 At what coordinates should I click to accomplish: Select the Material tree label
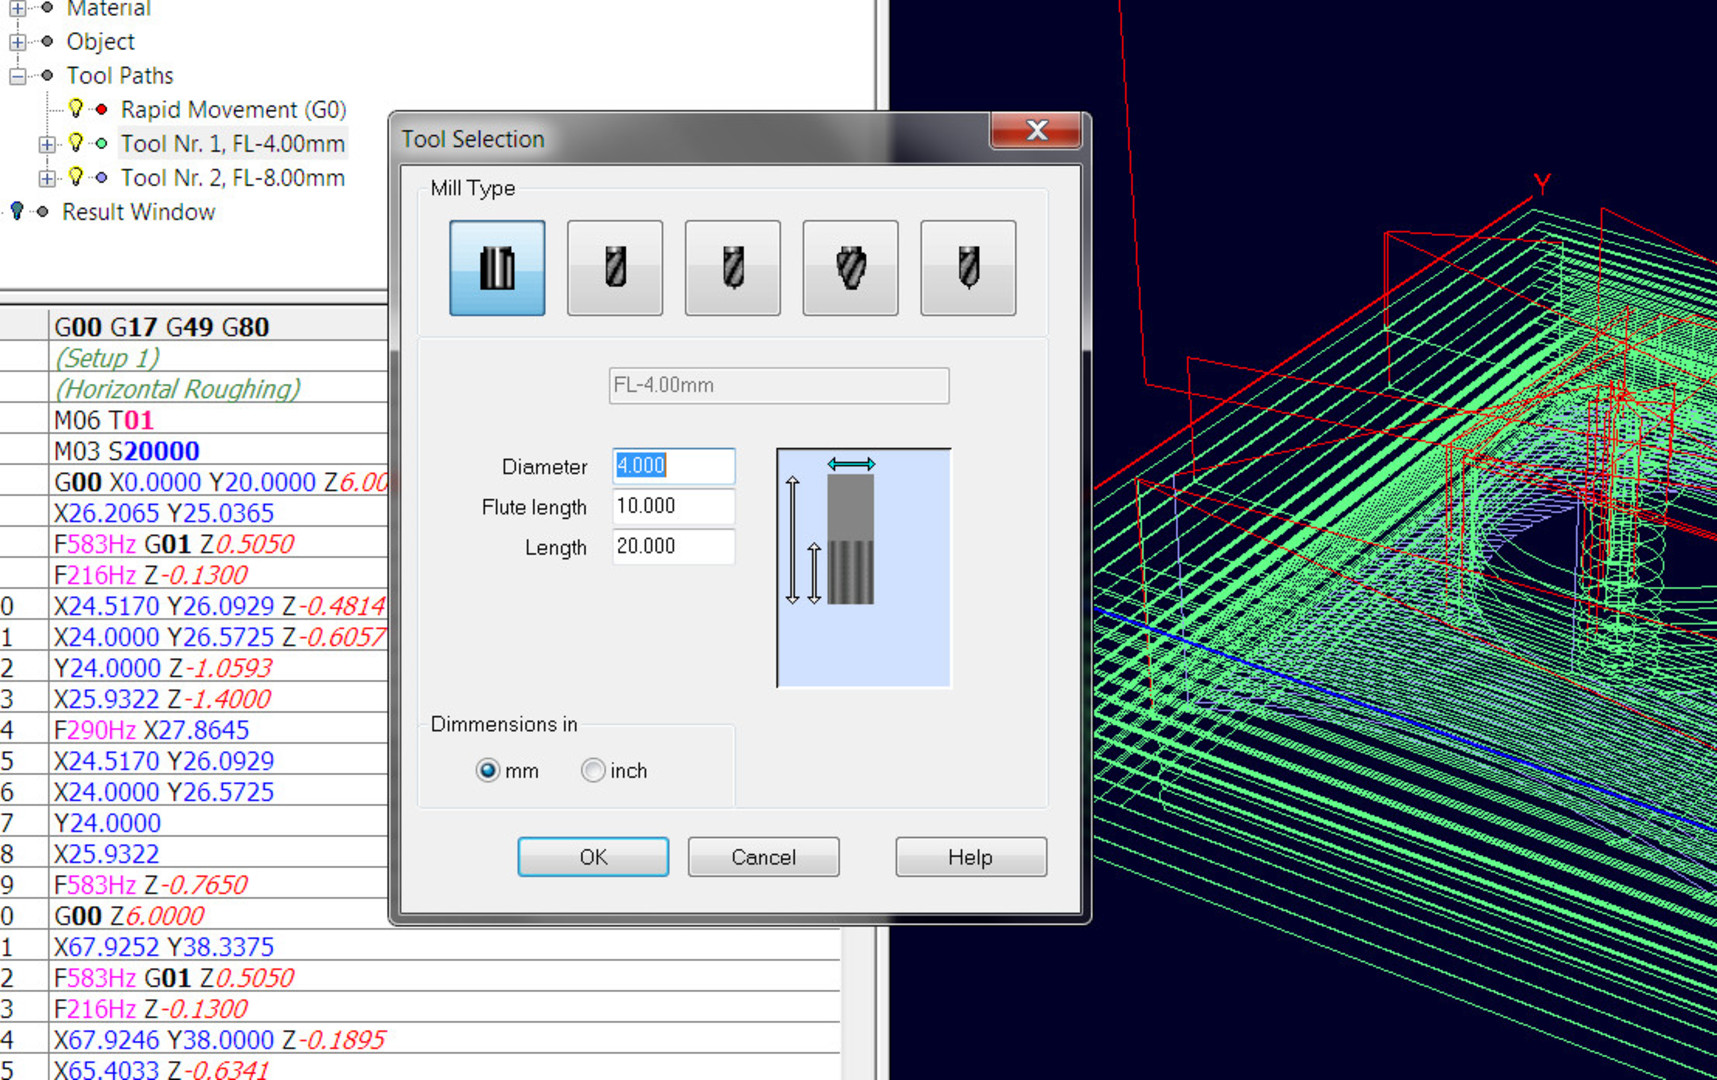pos(108,8)
